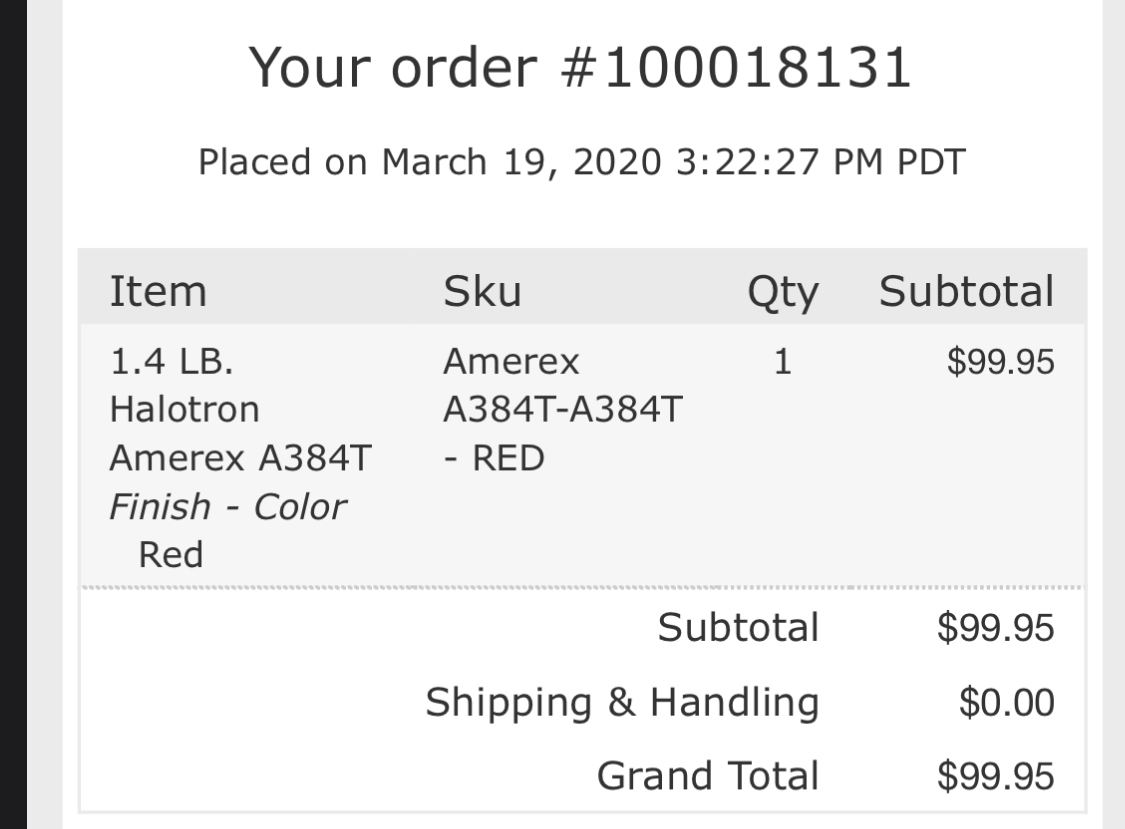Click the item row's $99.95 price
Viewport: 1125px width, 829px height.
1000,363
